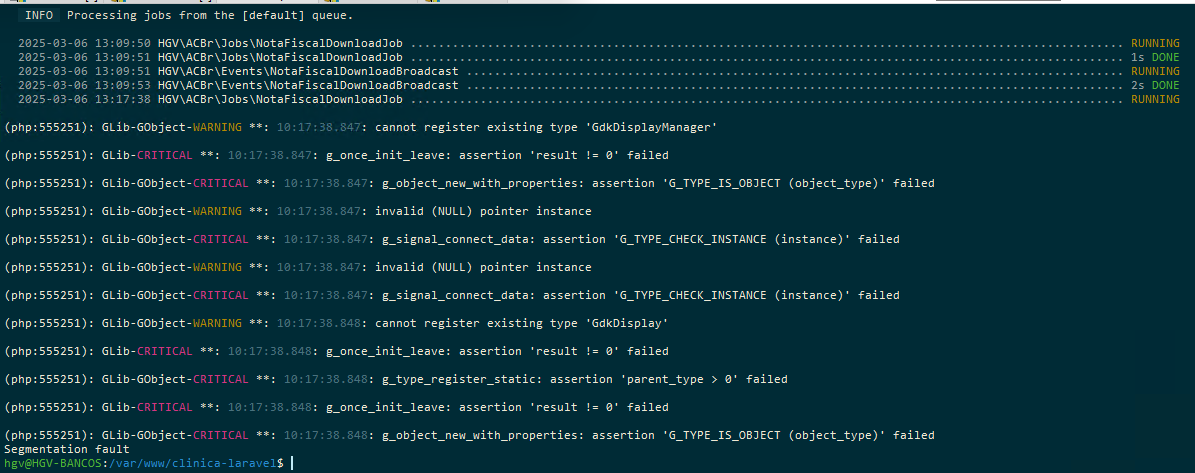The width and height of the screenshot is (1195, 473).
Task: Click the g_type_register_static assertion line
Action: coord(396,379)
